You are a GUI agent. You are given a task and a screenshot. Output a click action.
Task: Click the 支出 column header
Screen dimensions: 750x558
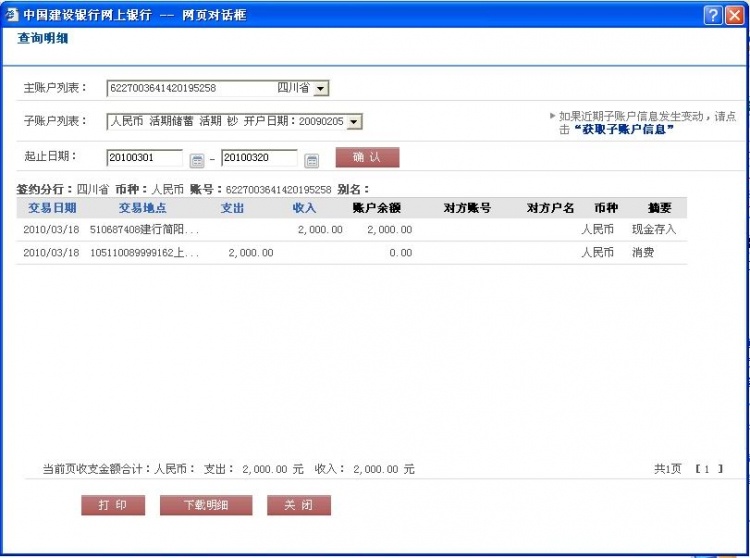pos(232,208)
